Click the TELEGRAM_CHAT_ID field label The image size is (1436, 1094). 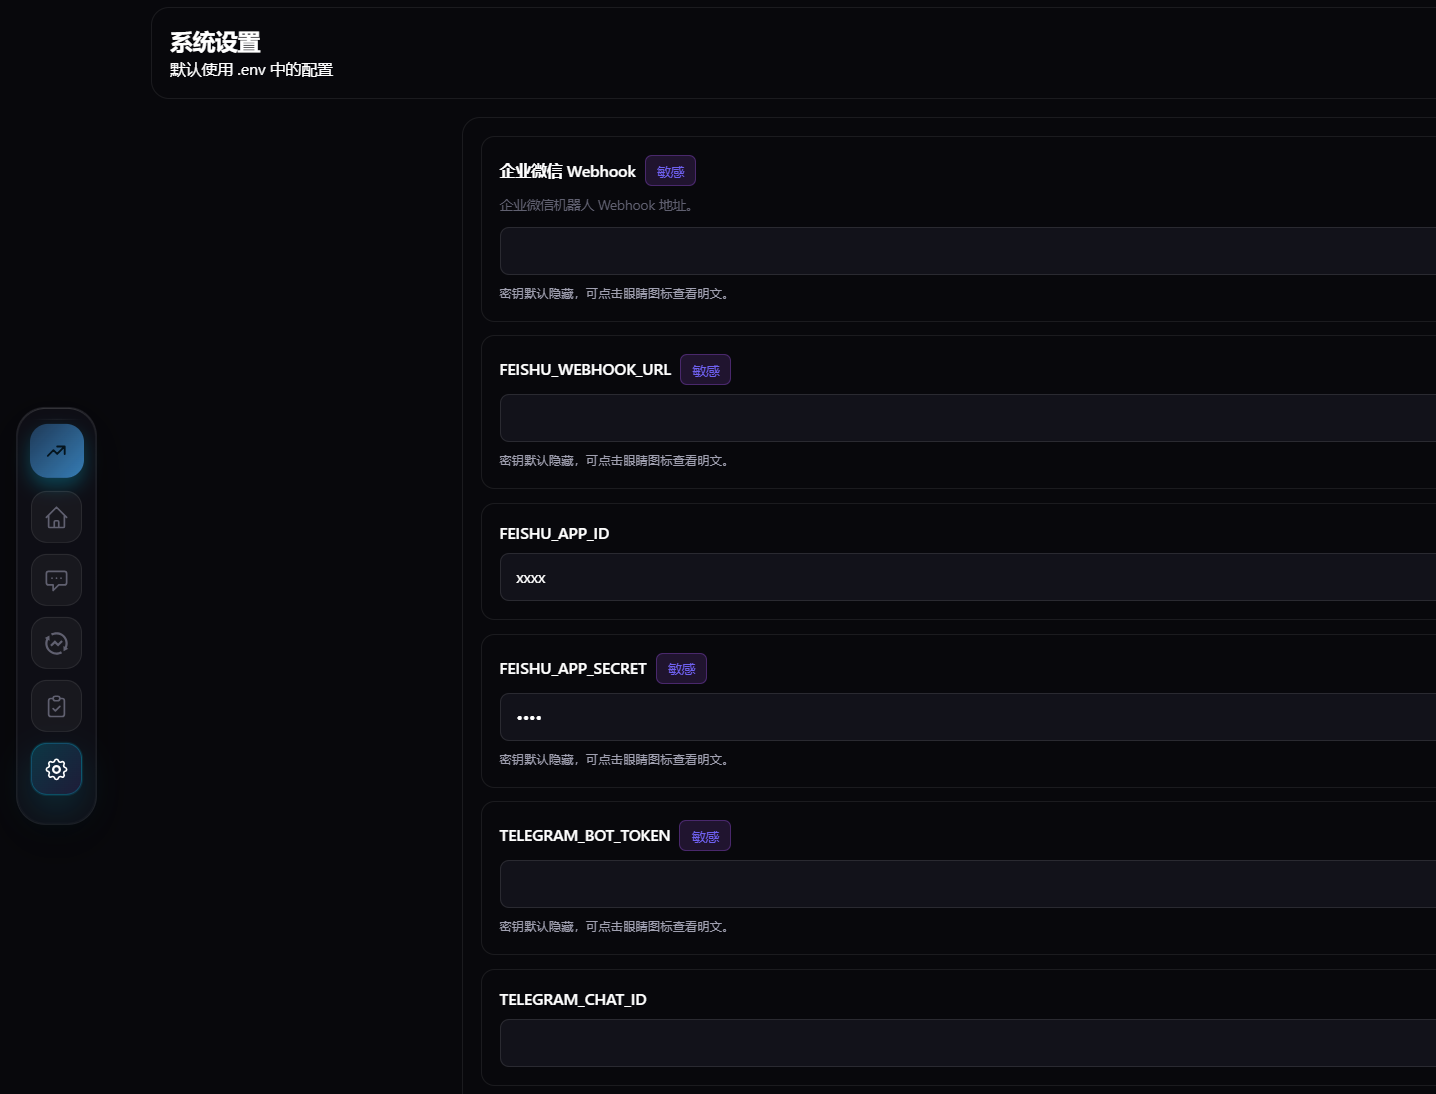tap(573, 999)
